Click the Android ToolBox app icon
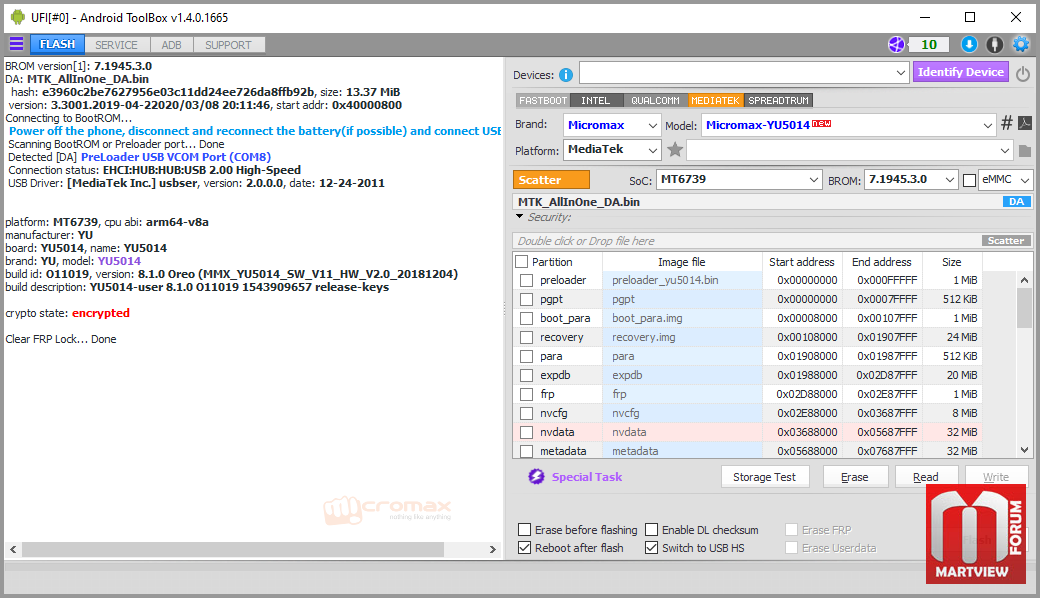This screenshot has height=598, width=1040. (17, 17)
